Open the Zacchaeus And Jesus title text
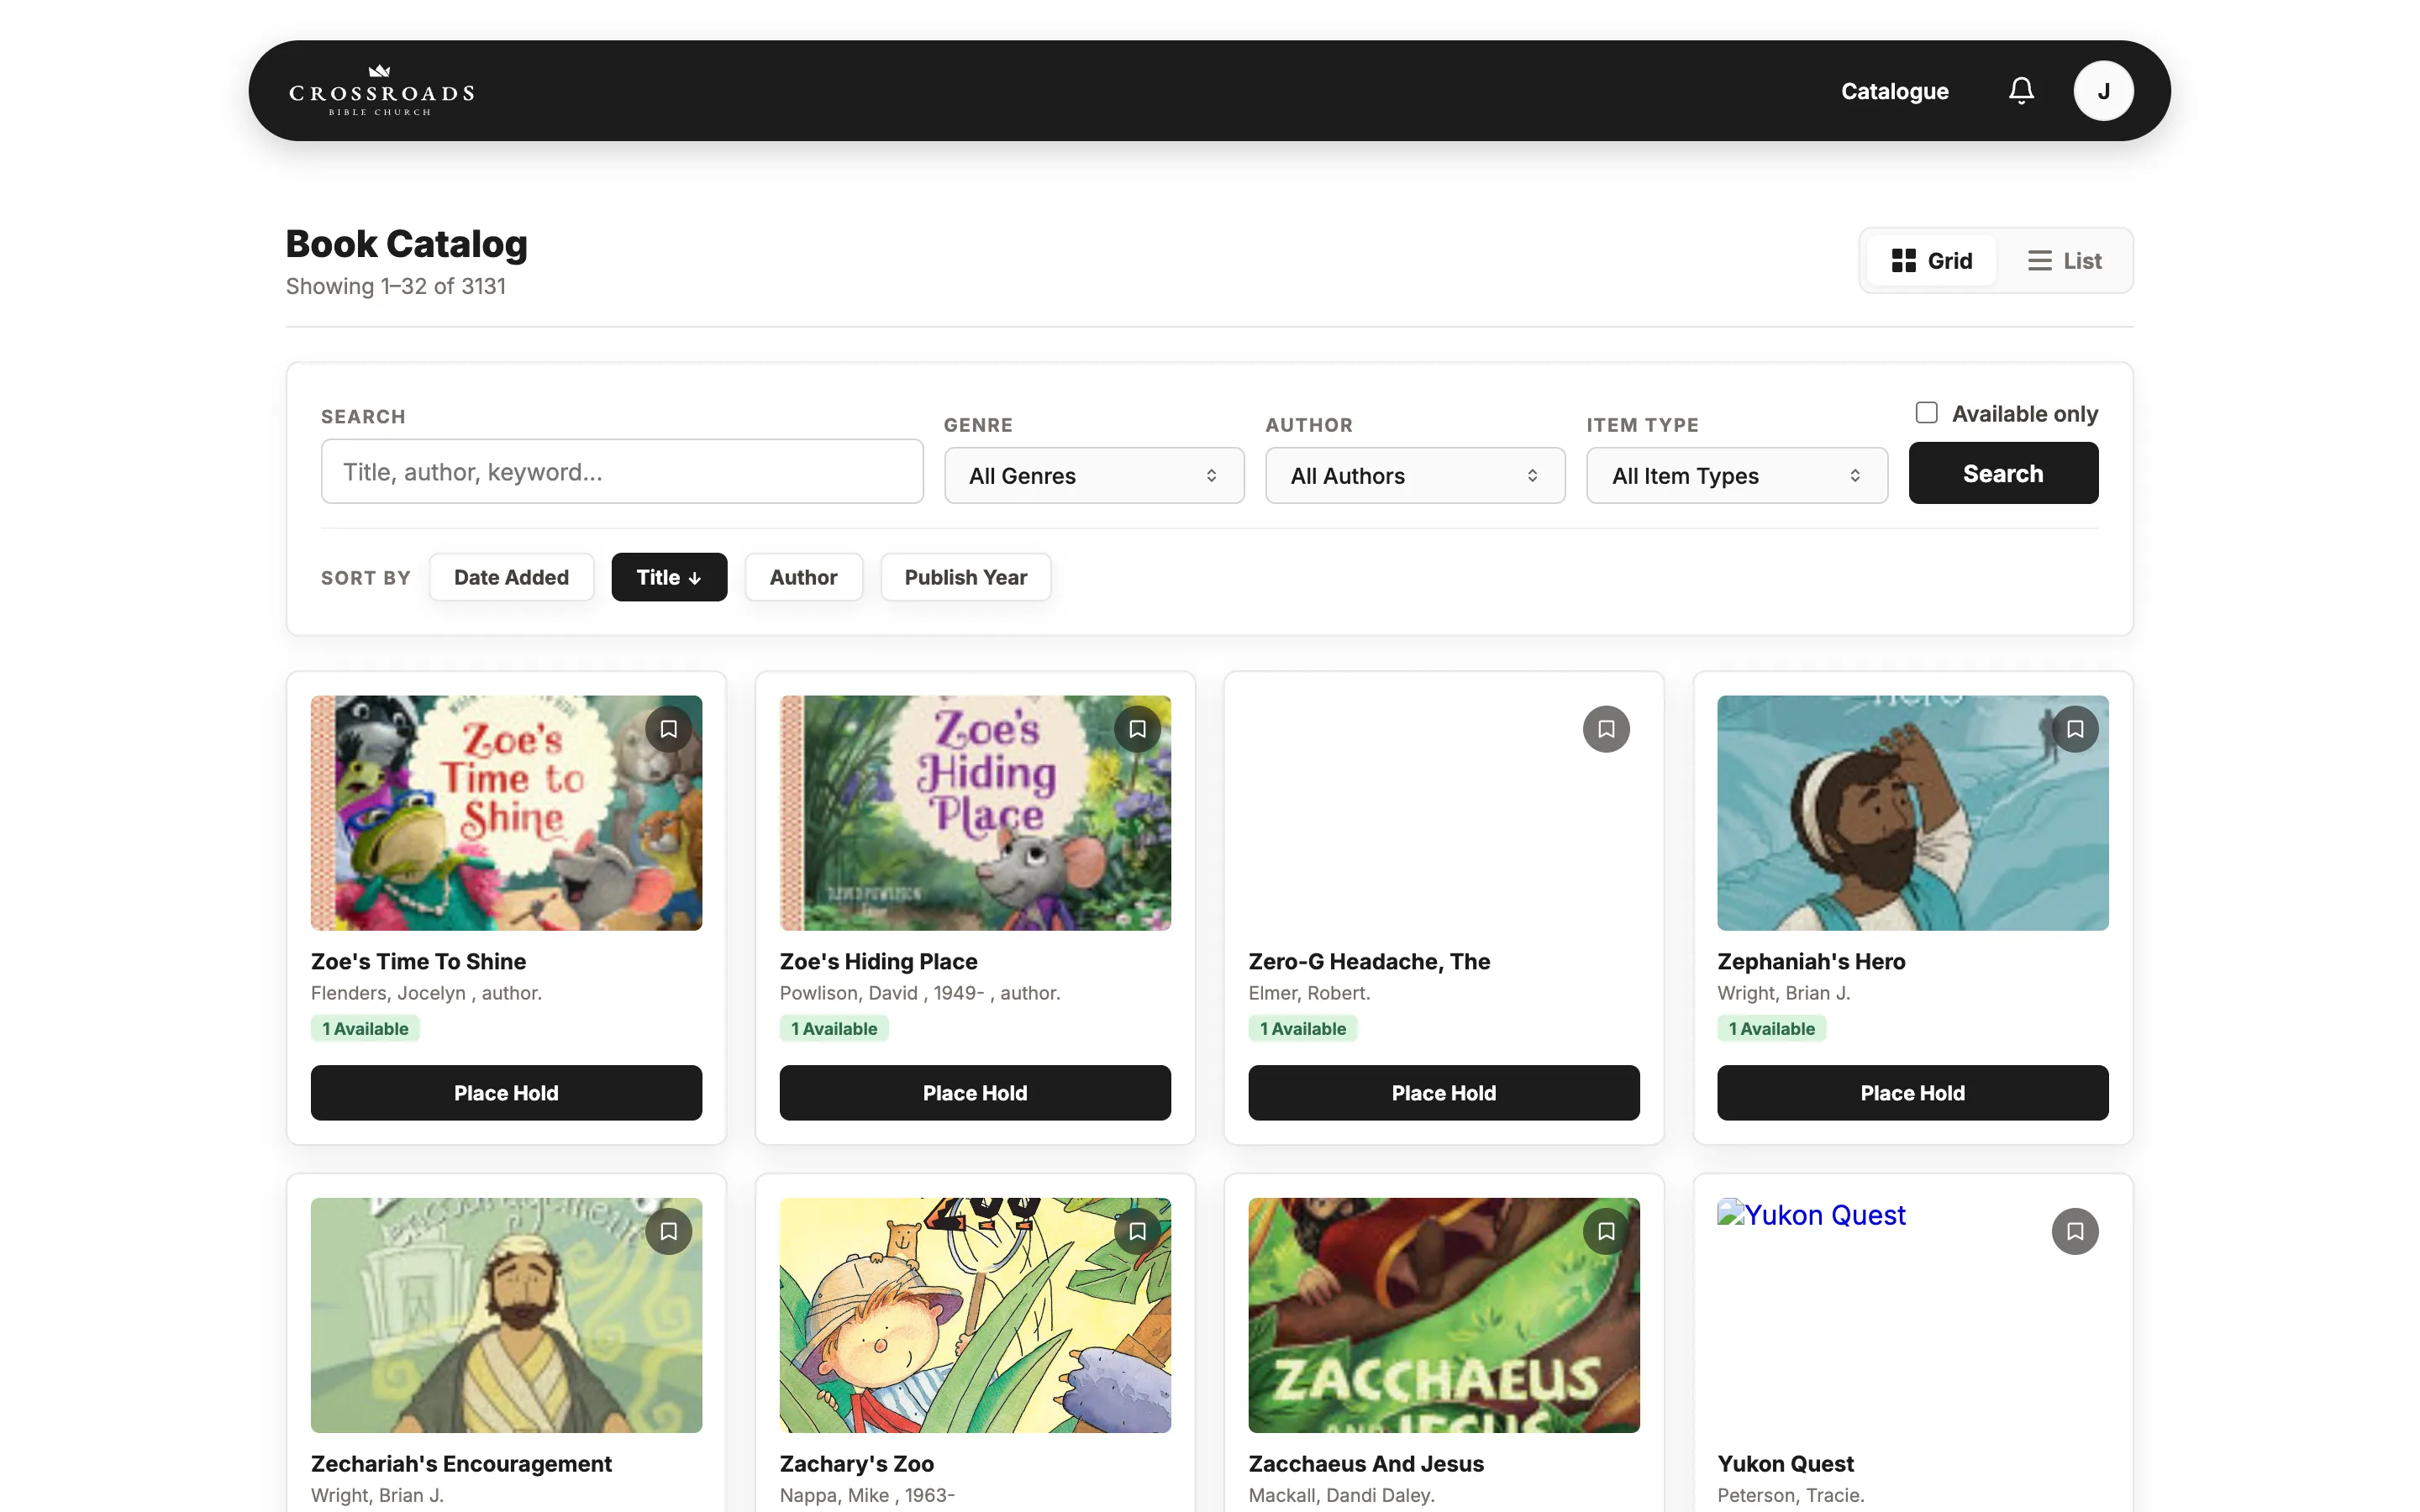 [x=1366, y=1463]
